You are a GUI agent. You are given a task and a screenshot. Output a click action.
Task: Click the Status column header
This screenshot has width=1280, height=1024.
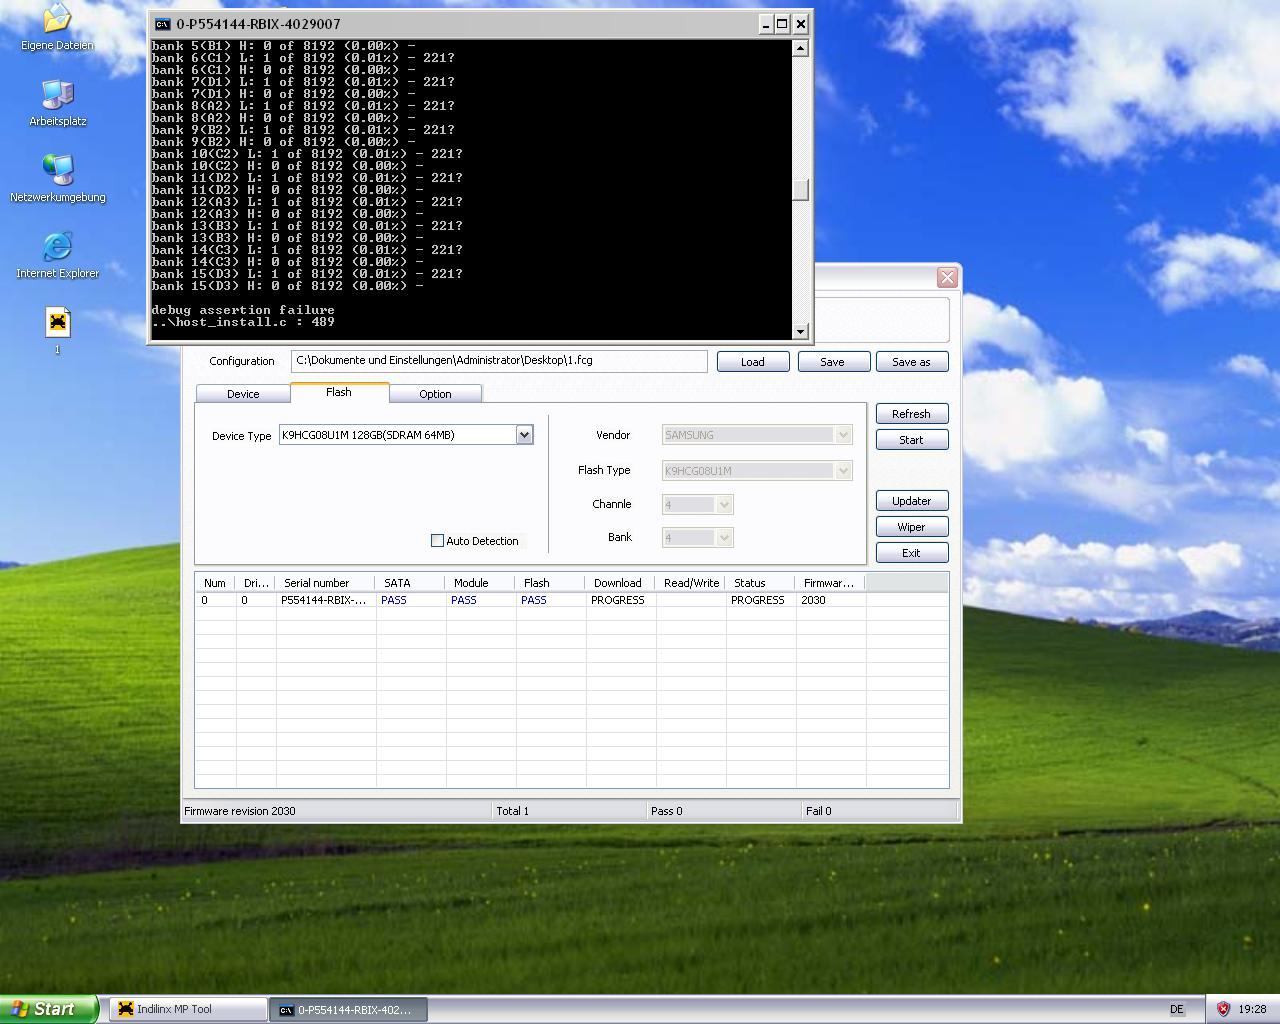(x=761, y=583)
